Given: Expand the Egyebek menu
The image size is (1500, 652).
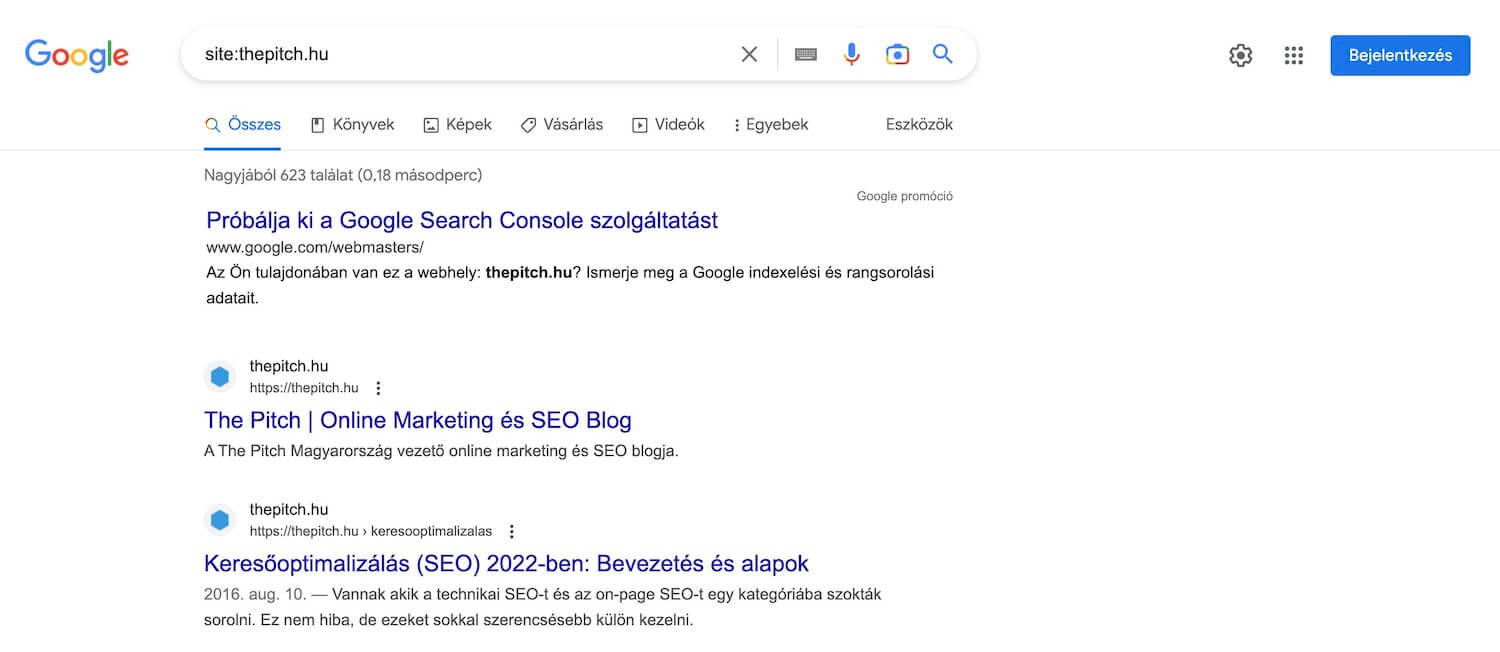Looking at the screenshot, I should click(x=771, y=125).
